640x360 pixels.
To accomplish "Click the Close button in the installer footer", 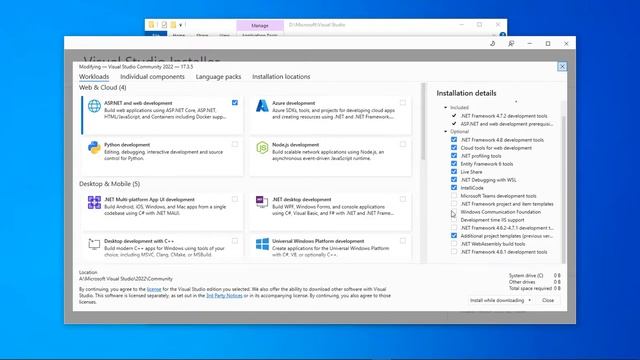I will pos(548,300).
